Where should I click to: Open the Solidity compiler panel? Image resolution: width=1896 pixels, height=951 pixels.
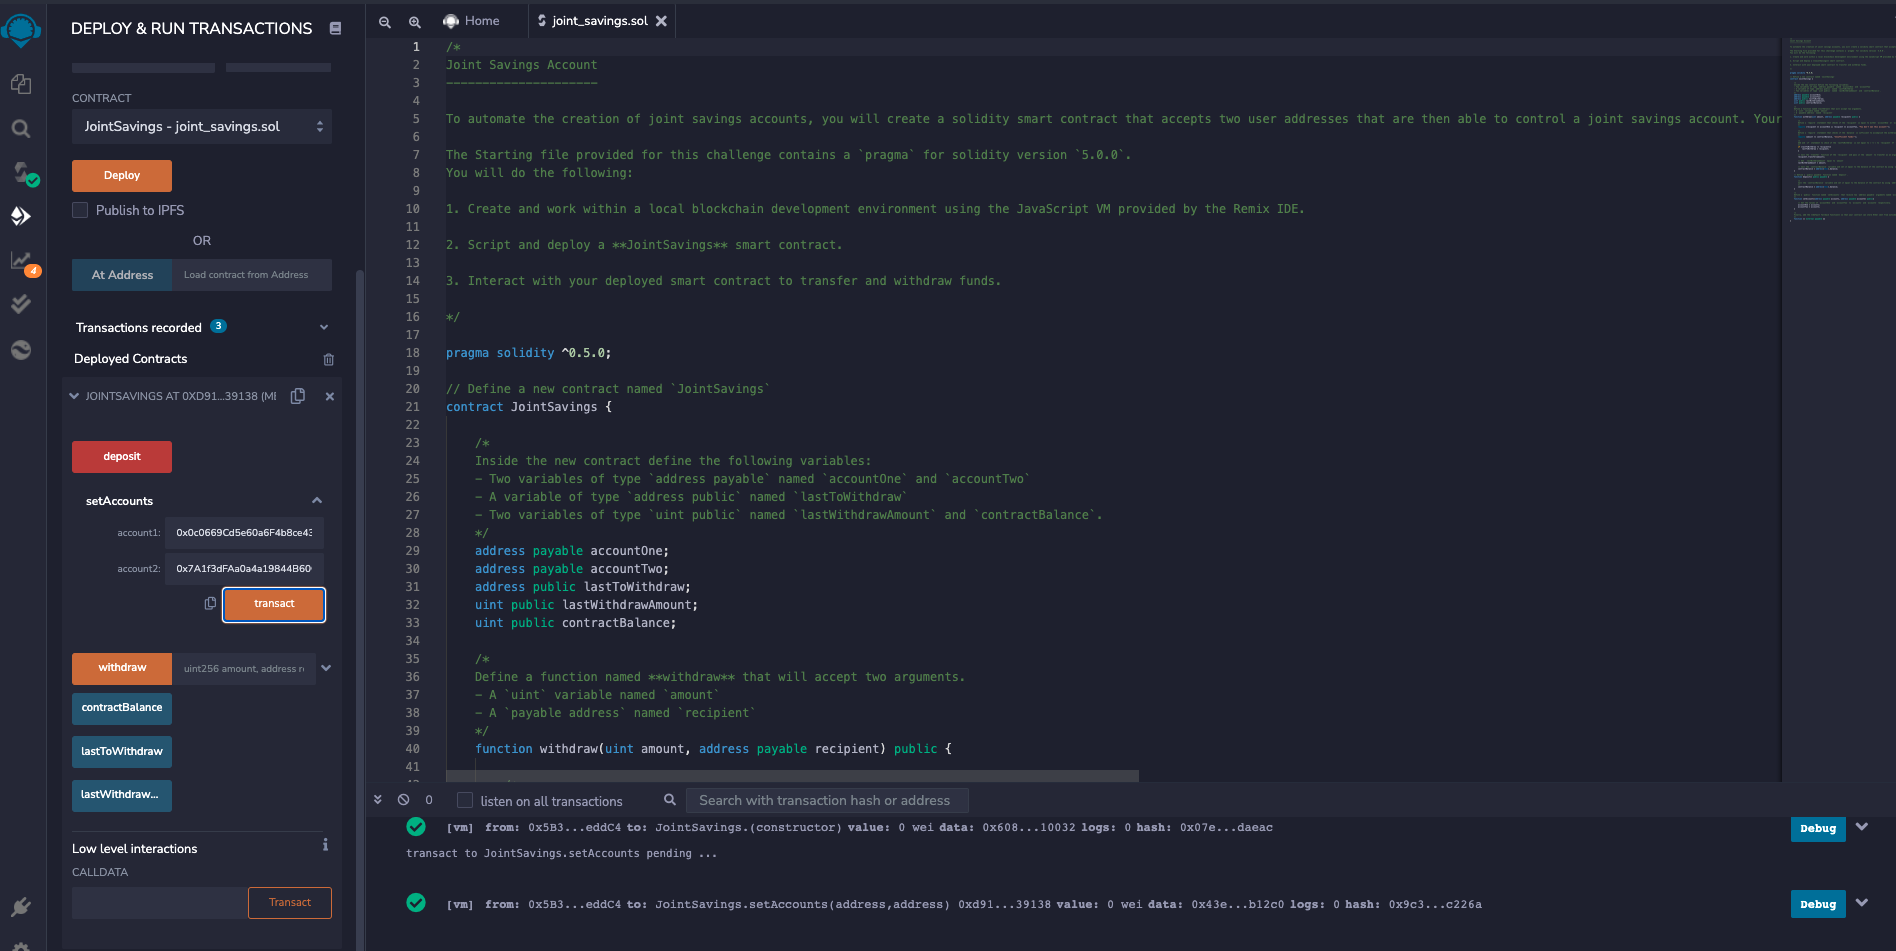click(x=22, y=172)
